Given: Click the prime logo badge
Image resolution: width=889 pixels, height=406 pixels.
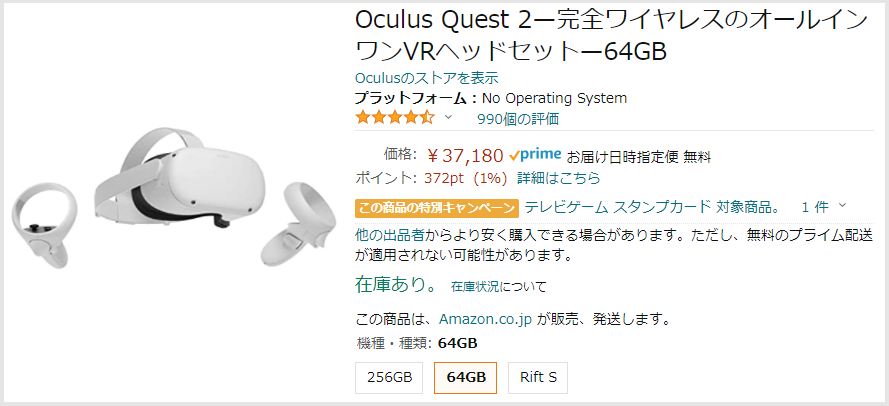Looking at the screenshot, I should pos(535,155).
